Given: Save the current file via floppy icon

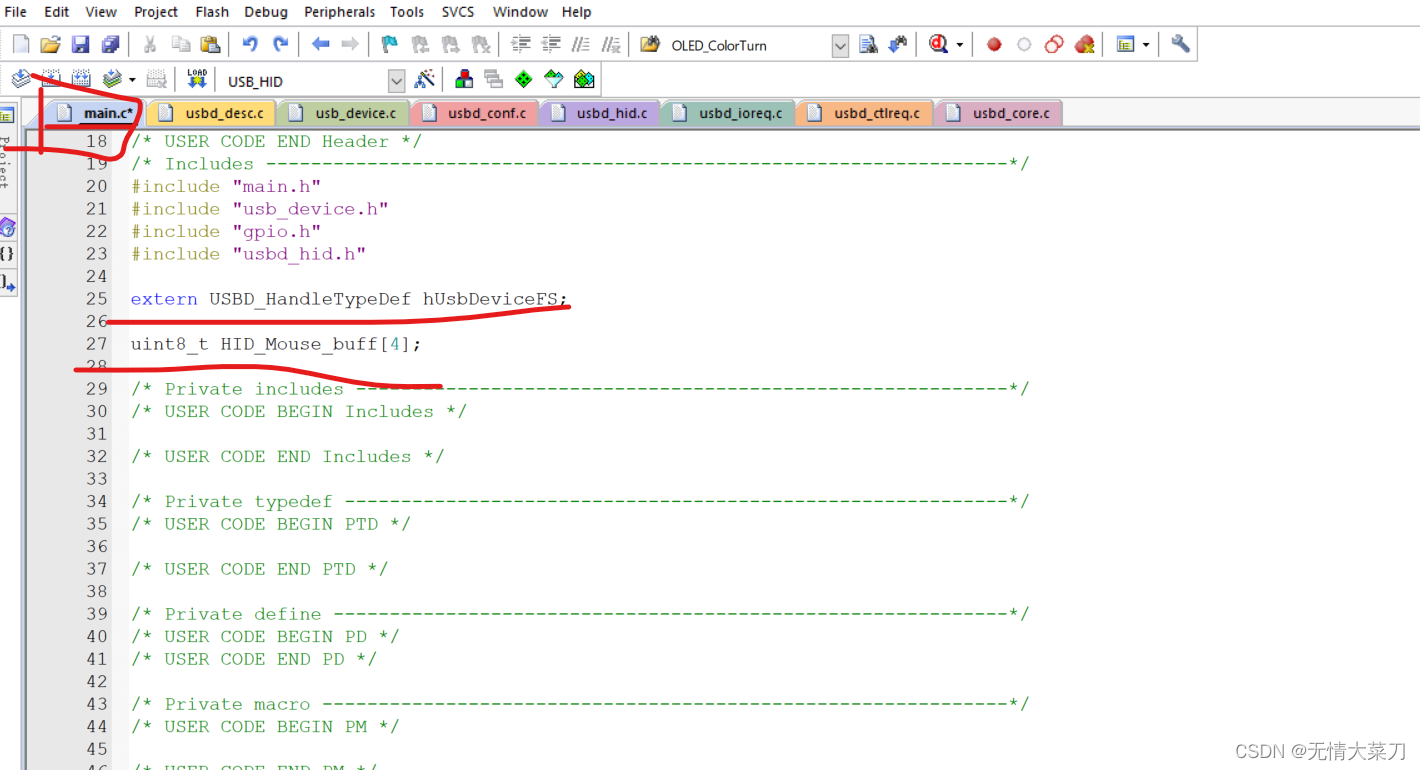Looking at the screenshot, I should 81,45.
